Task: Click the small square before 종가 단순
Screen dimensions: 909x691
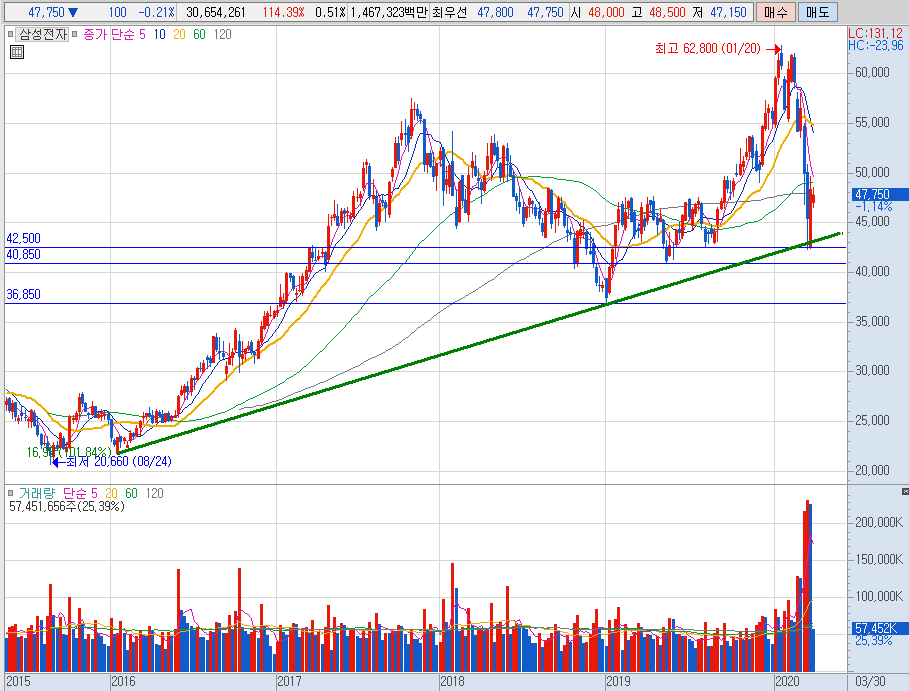Action: [x=75, y=35]
